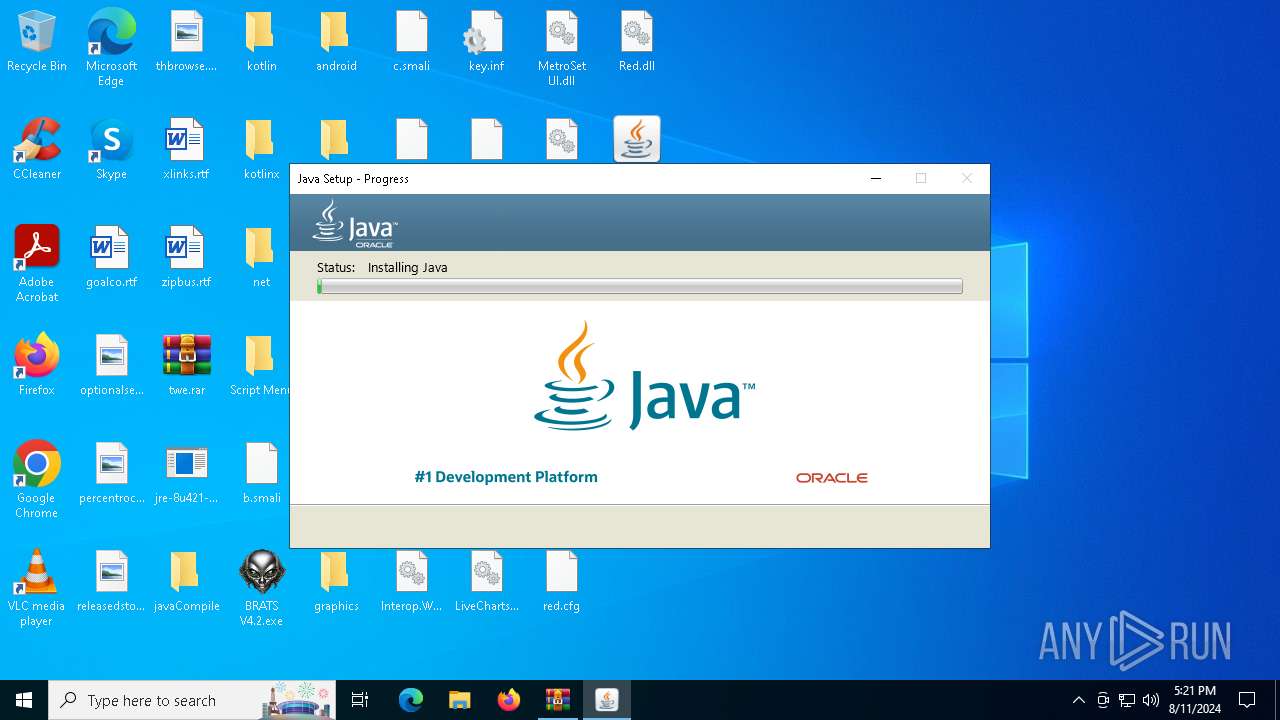Image resolution: width=1280 pixels, height=720 pixels.
Task: Click the "#1 Development Platform" text
Action: [x=506, y=477]
